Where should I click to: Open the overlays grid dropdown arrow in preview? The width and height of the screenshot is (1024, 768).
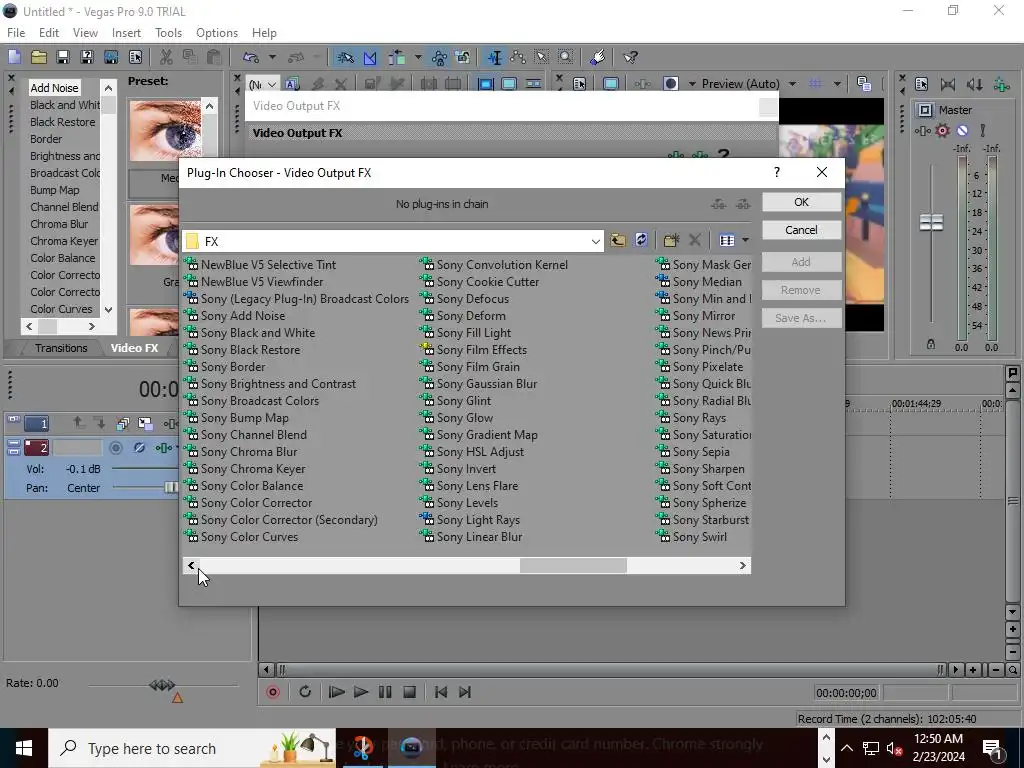coord(837,84)
